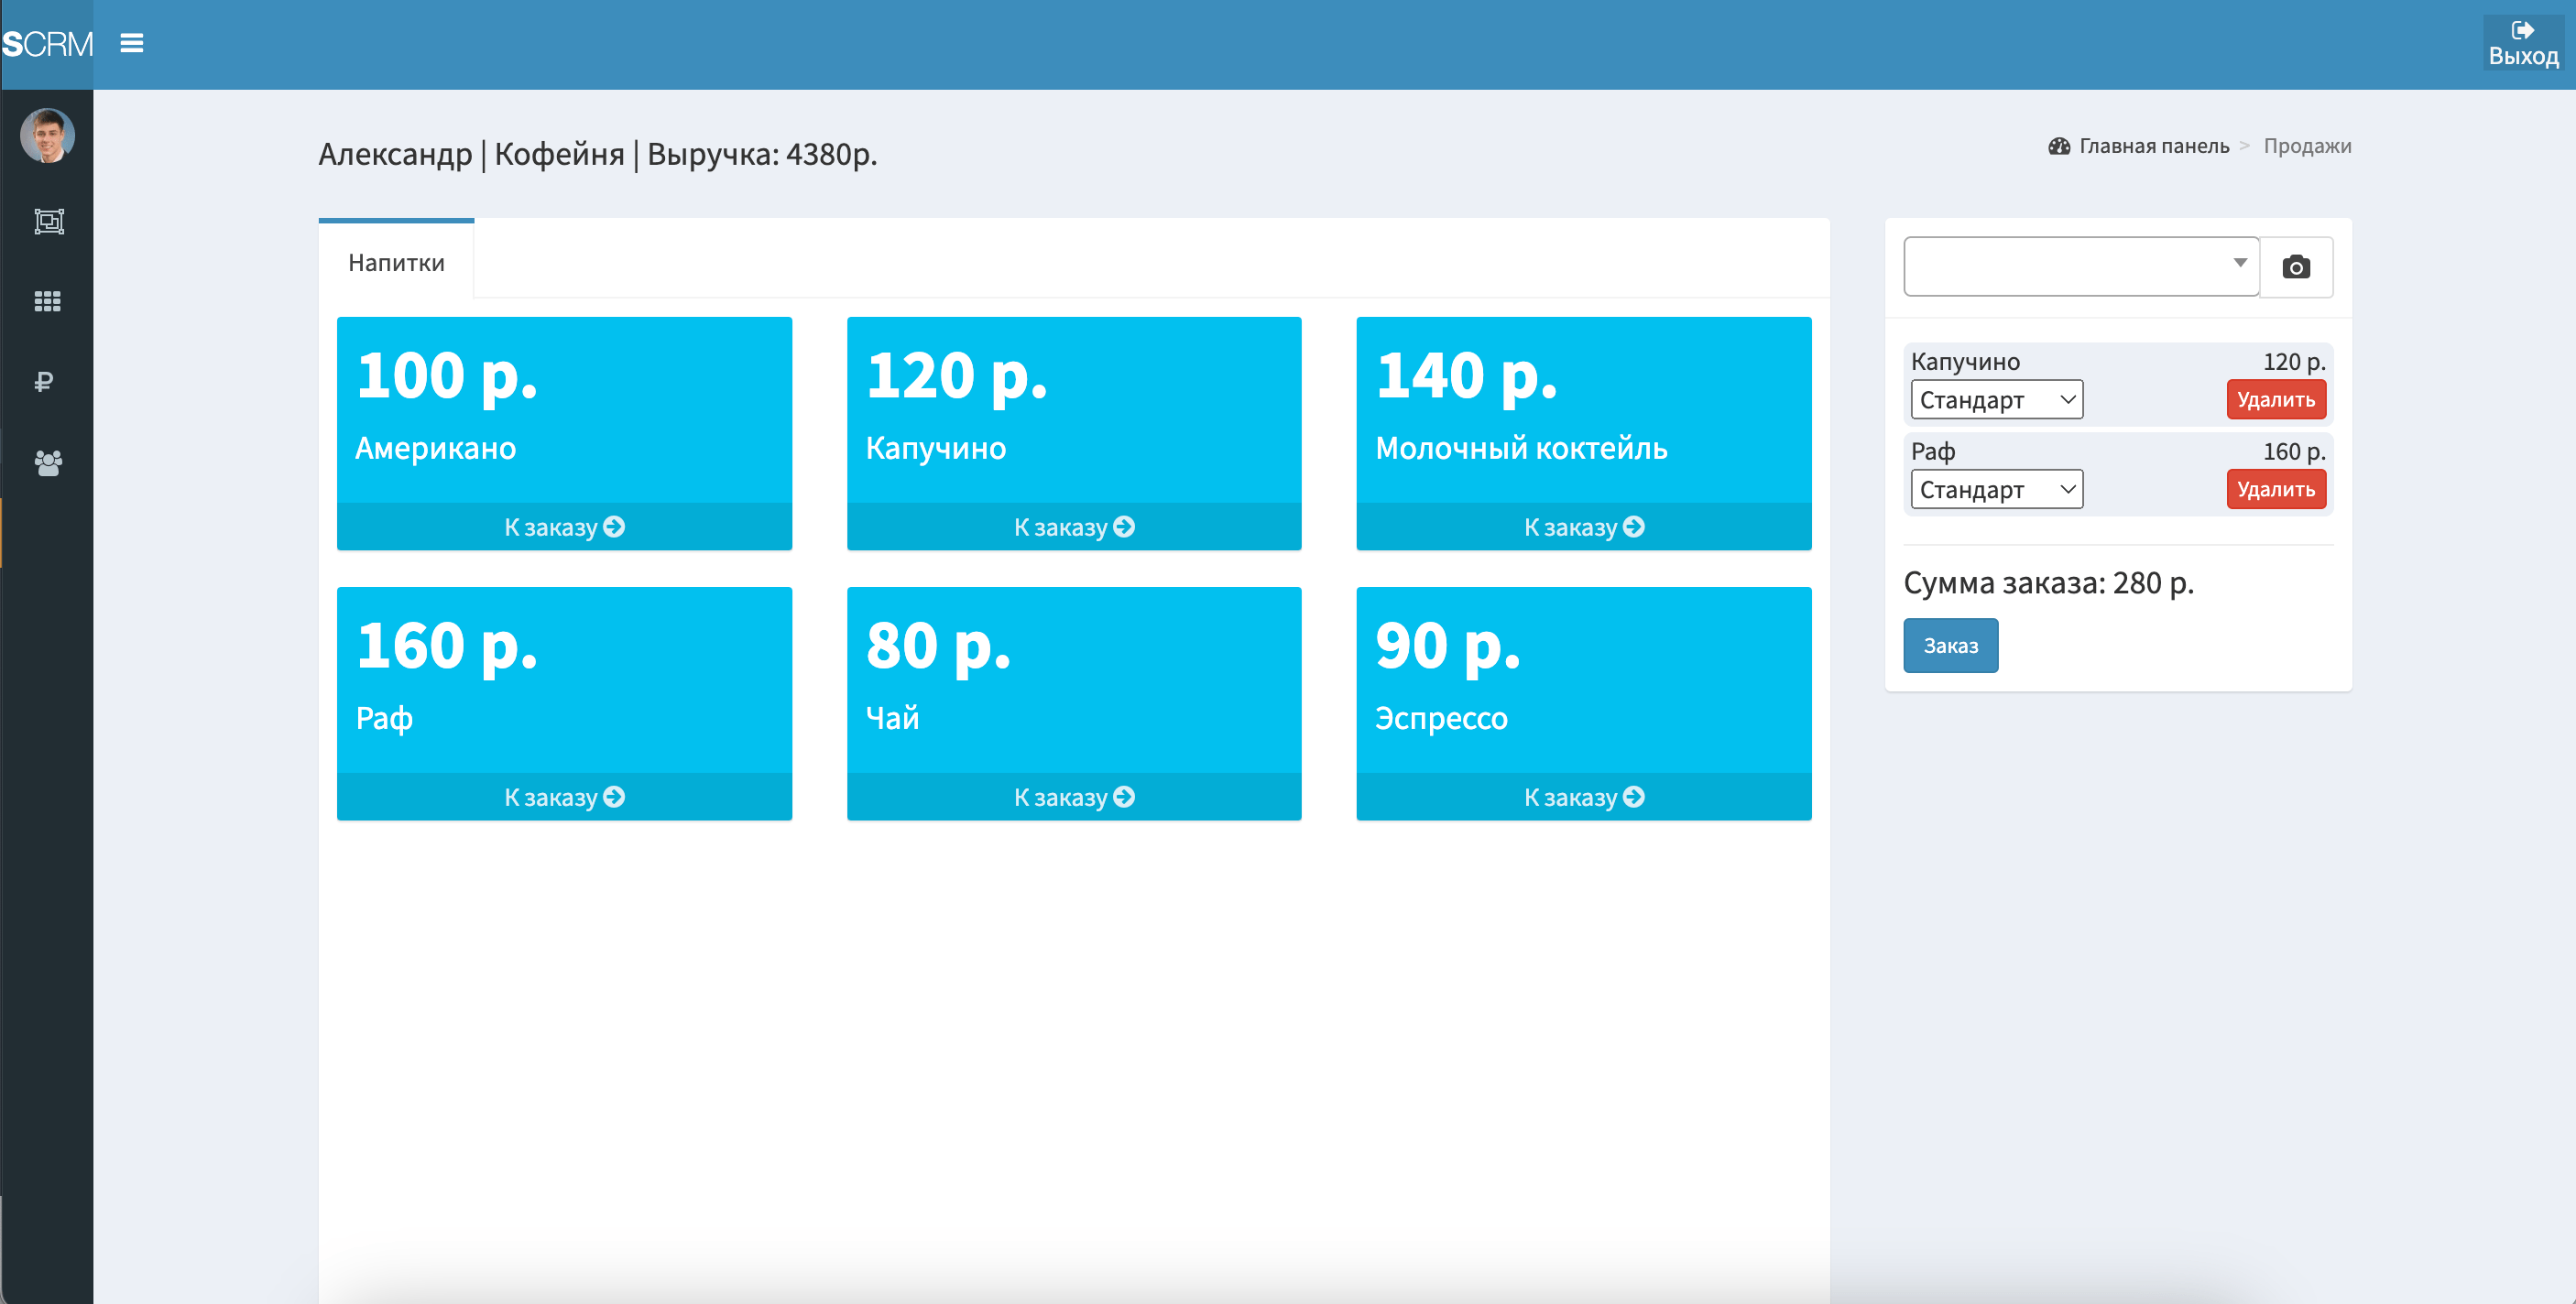Open the Раф size Стандарт dropdown
The image size is (2576, 1304).
[x=1996, y=489]
